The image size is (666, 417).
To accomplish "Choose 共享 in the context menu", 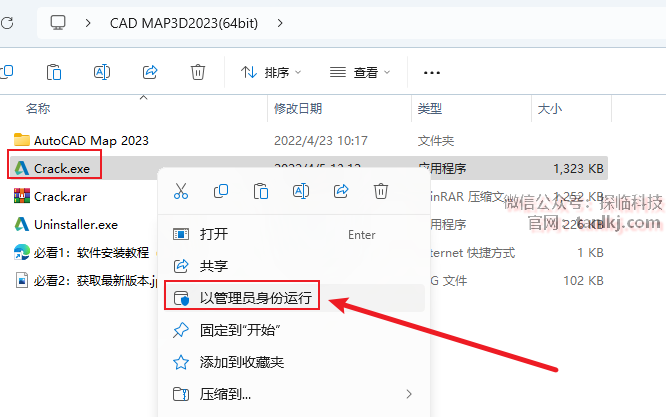I will point(294,266).
